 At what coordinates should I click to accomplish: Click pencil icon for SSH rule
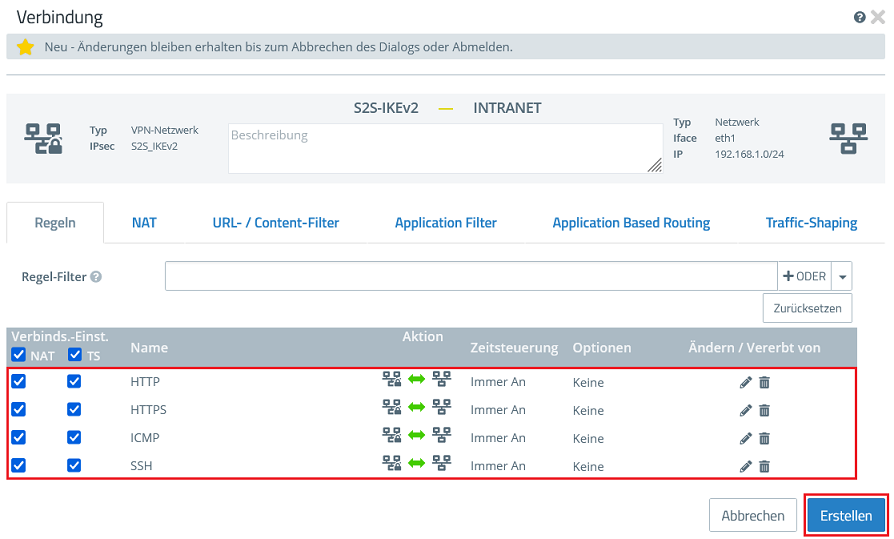point(745,466)
